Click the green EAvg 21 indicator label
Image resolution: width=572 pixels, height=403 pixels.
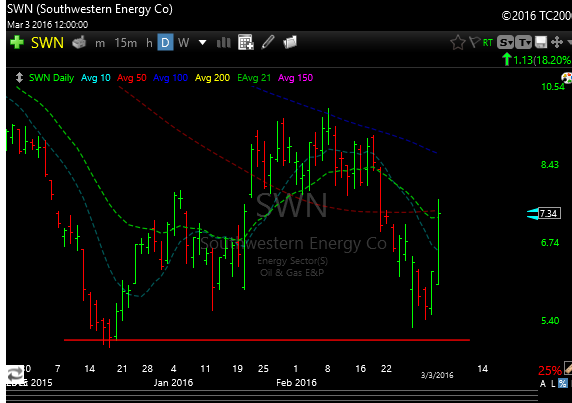254,78
